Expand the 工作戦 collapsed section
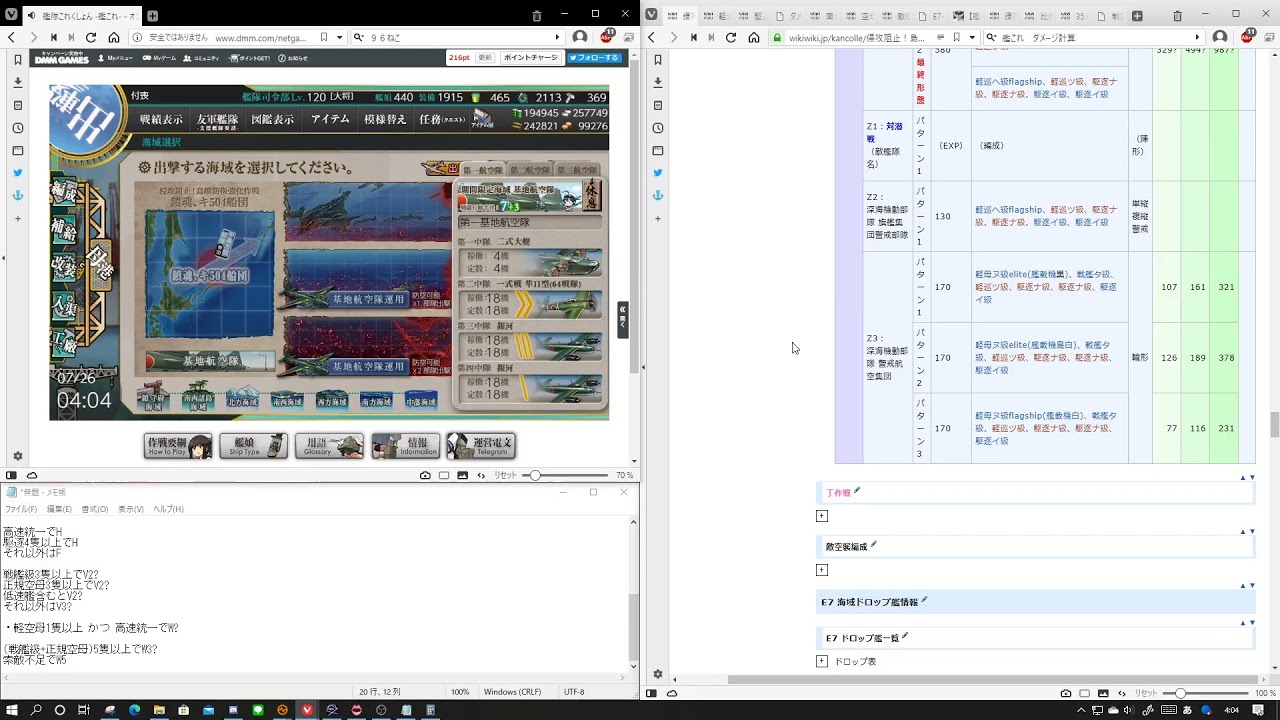The image size is (1280, 720). tap(822, 516)
